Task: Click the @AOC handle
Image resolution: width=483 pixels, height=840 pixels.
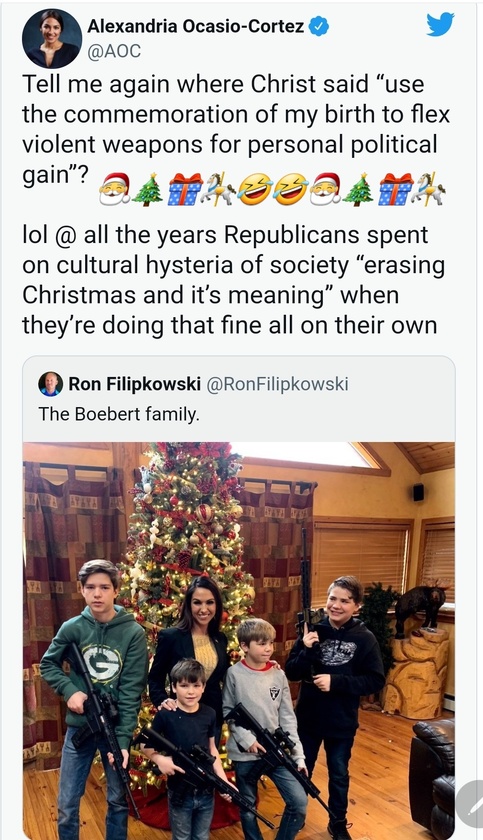Action: pyautogui.click(x=114, y=51)
